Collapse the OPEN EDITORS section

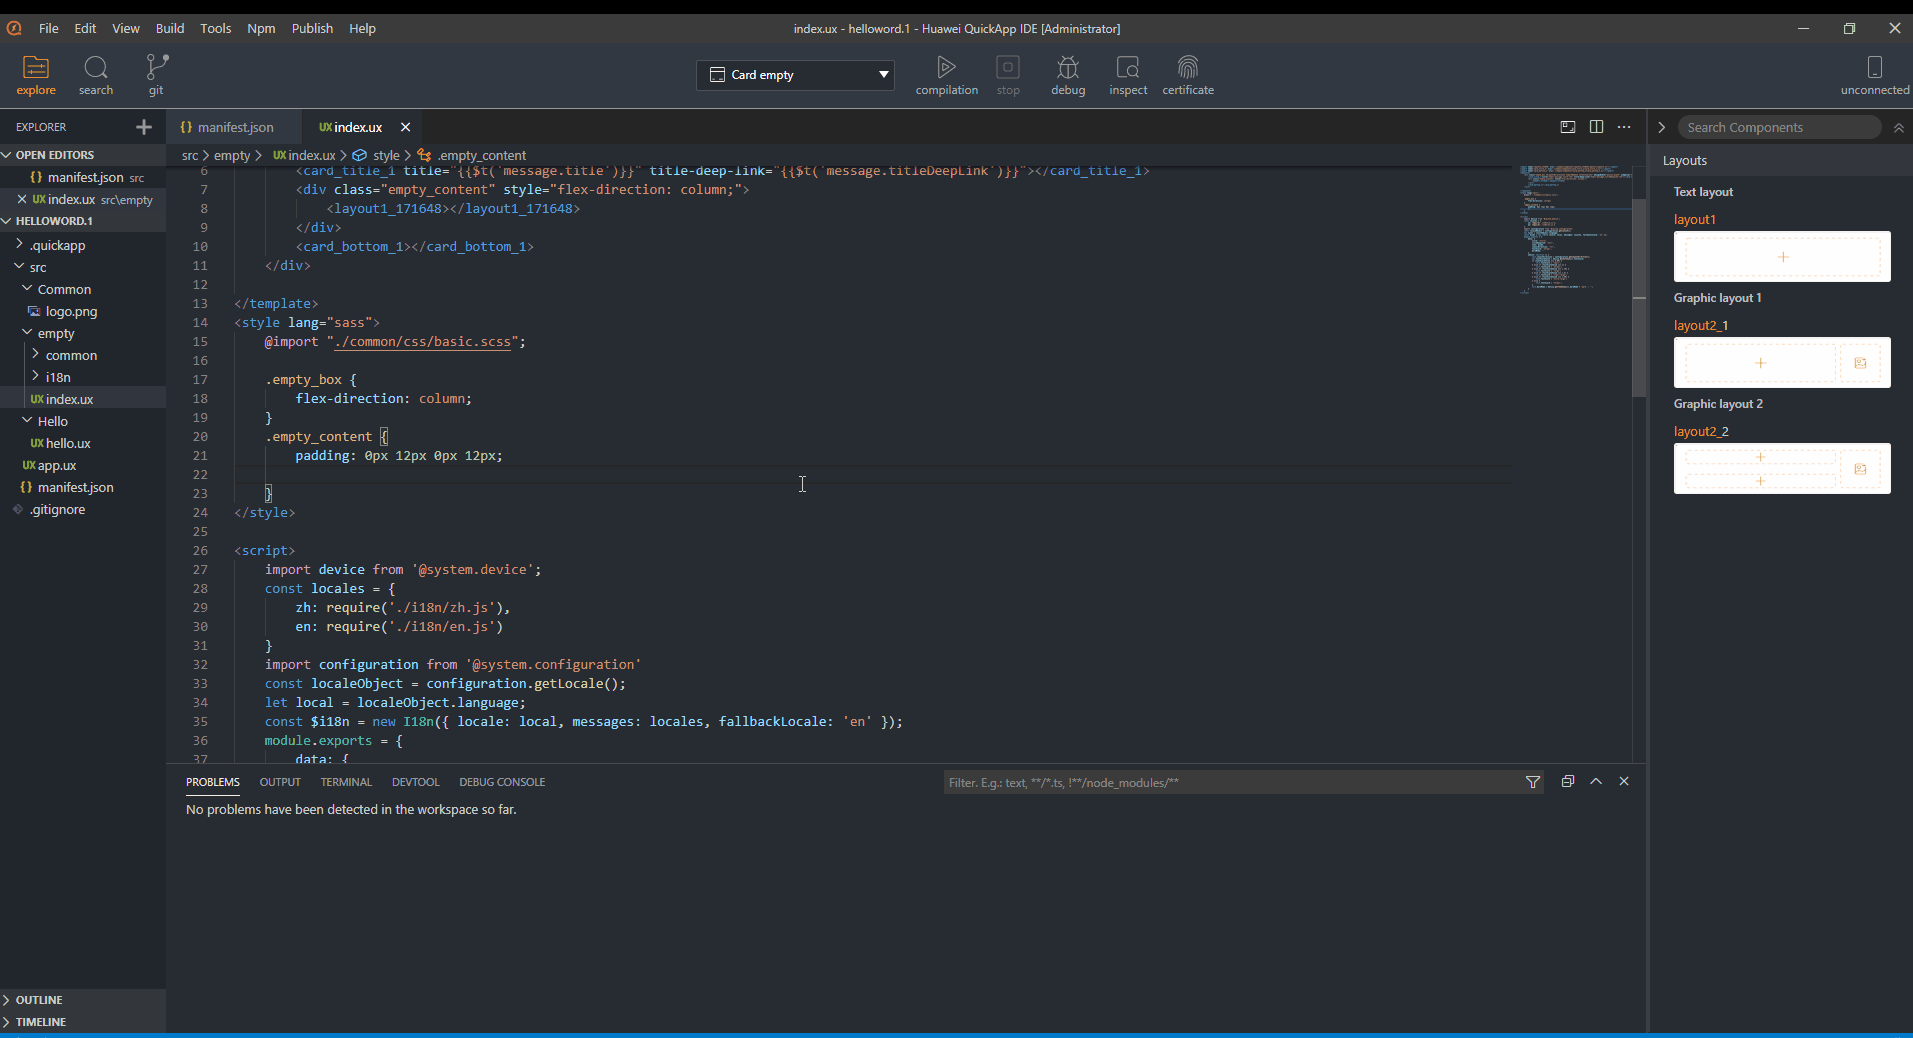83,155
